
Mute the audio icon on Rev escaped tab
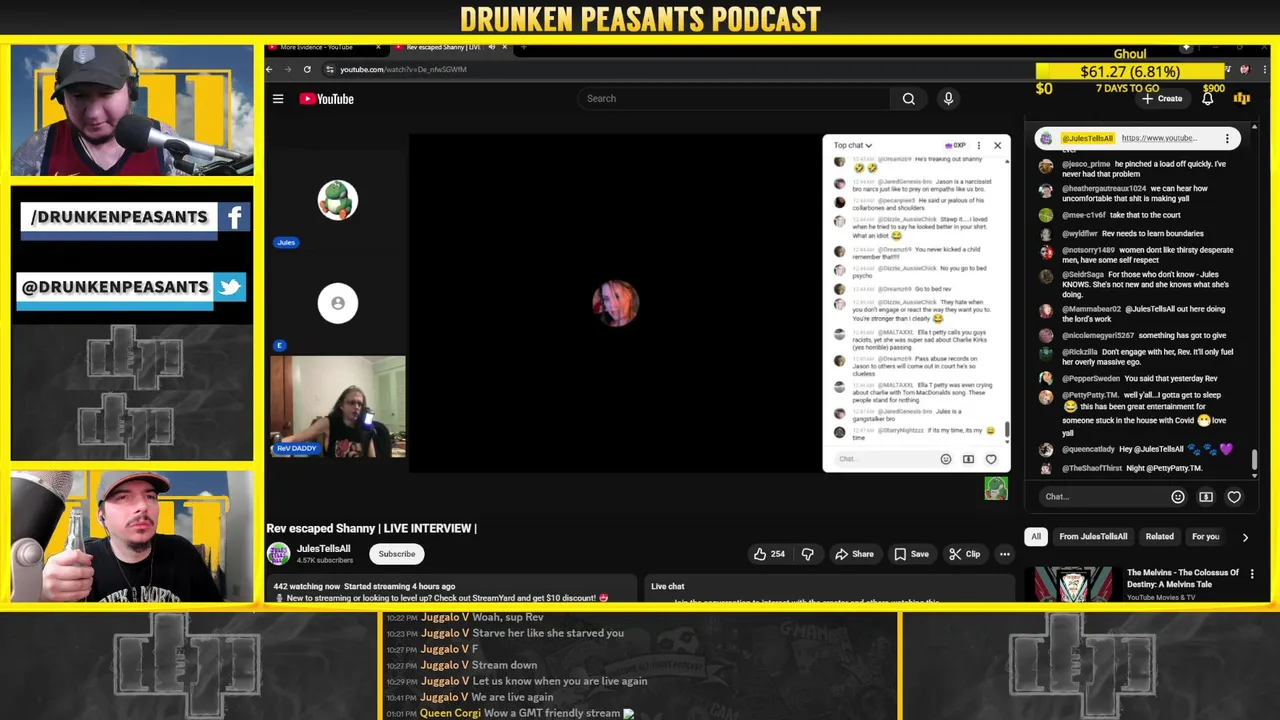pyautogui.click(x=491, y=47)
